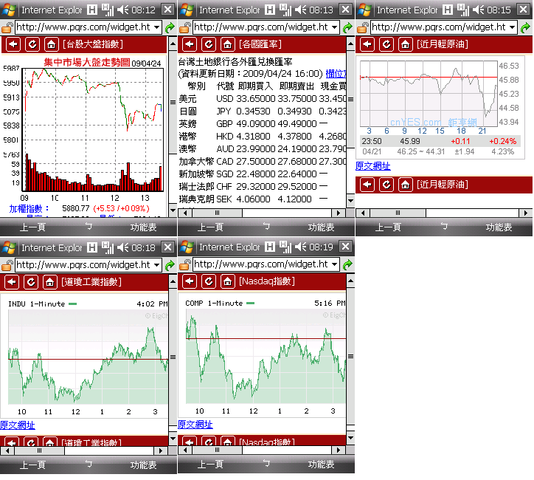This screenshot has width=534, height=480.
Task: Reload the 各國匯率 exchange rate widget
Action: point(209,44)
